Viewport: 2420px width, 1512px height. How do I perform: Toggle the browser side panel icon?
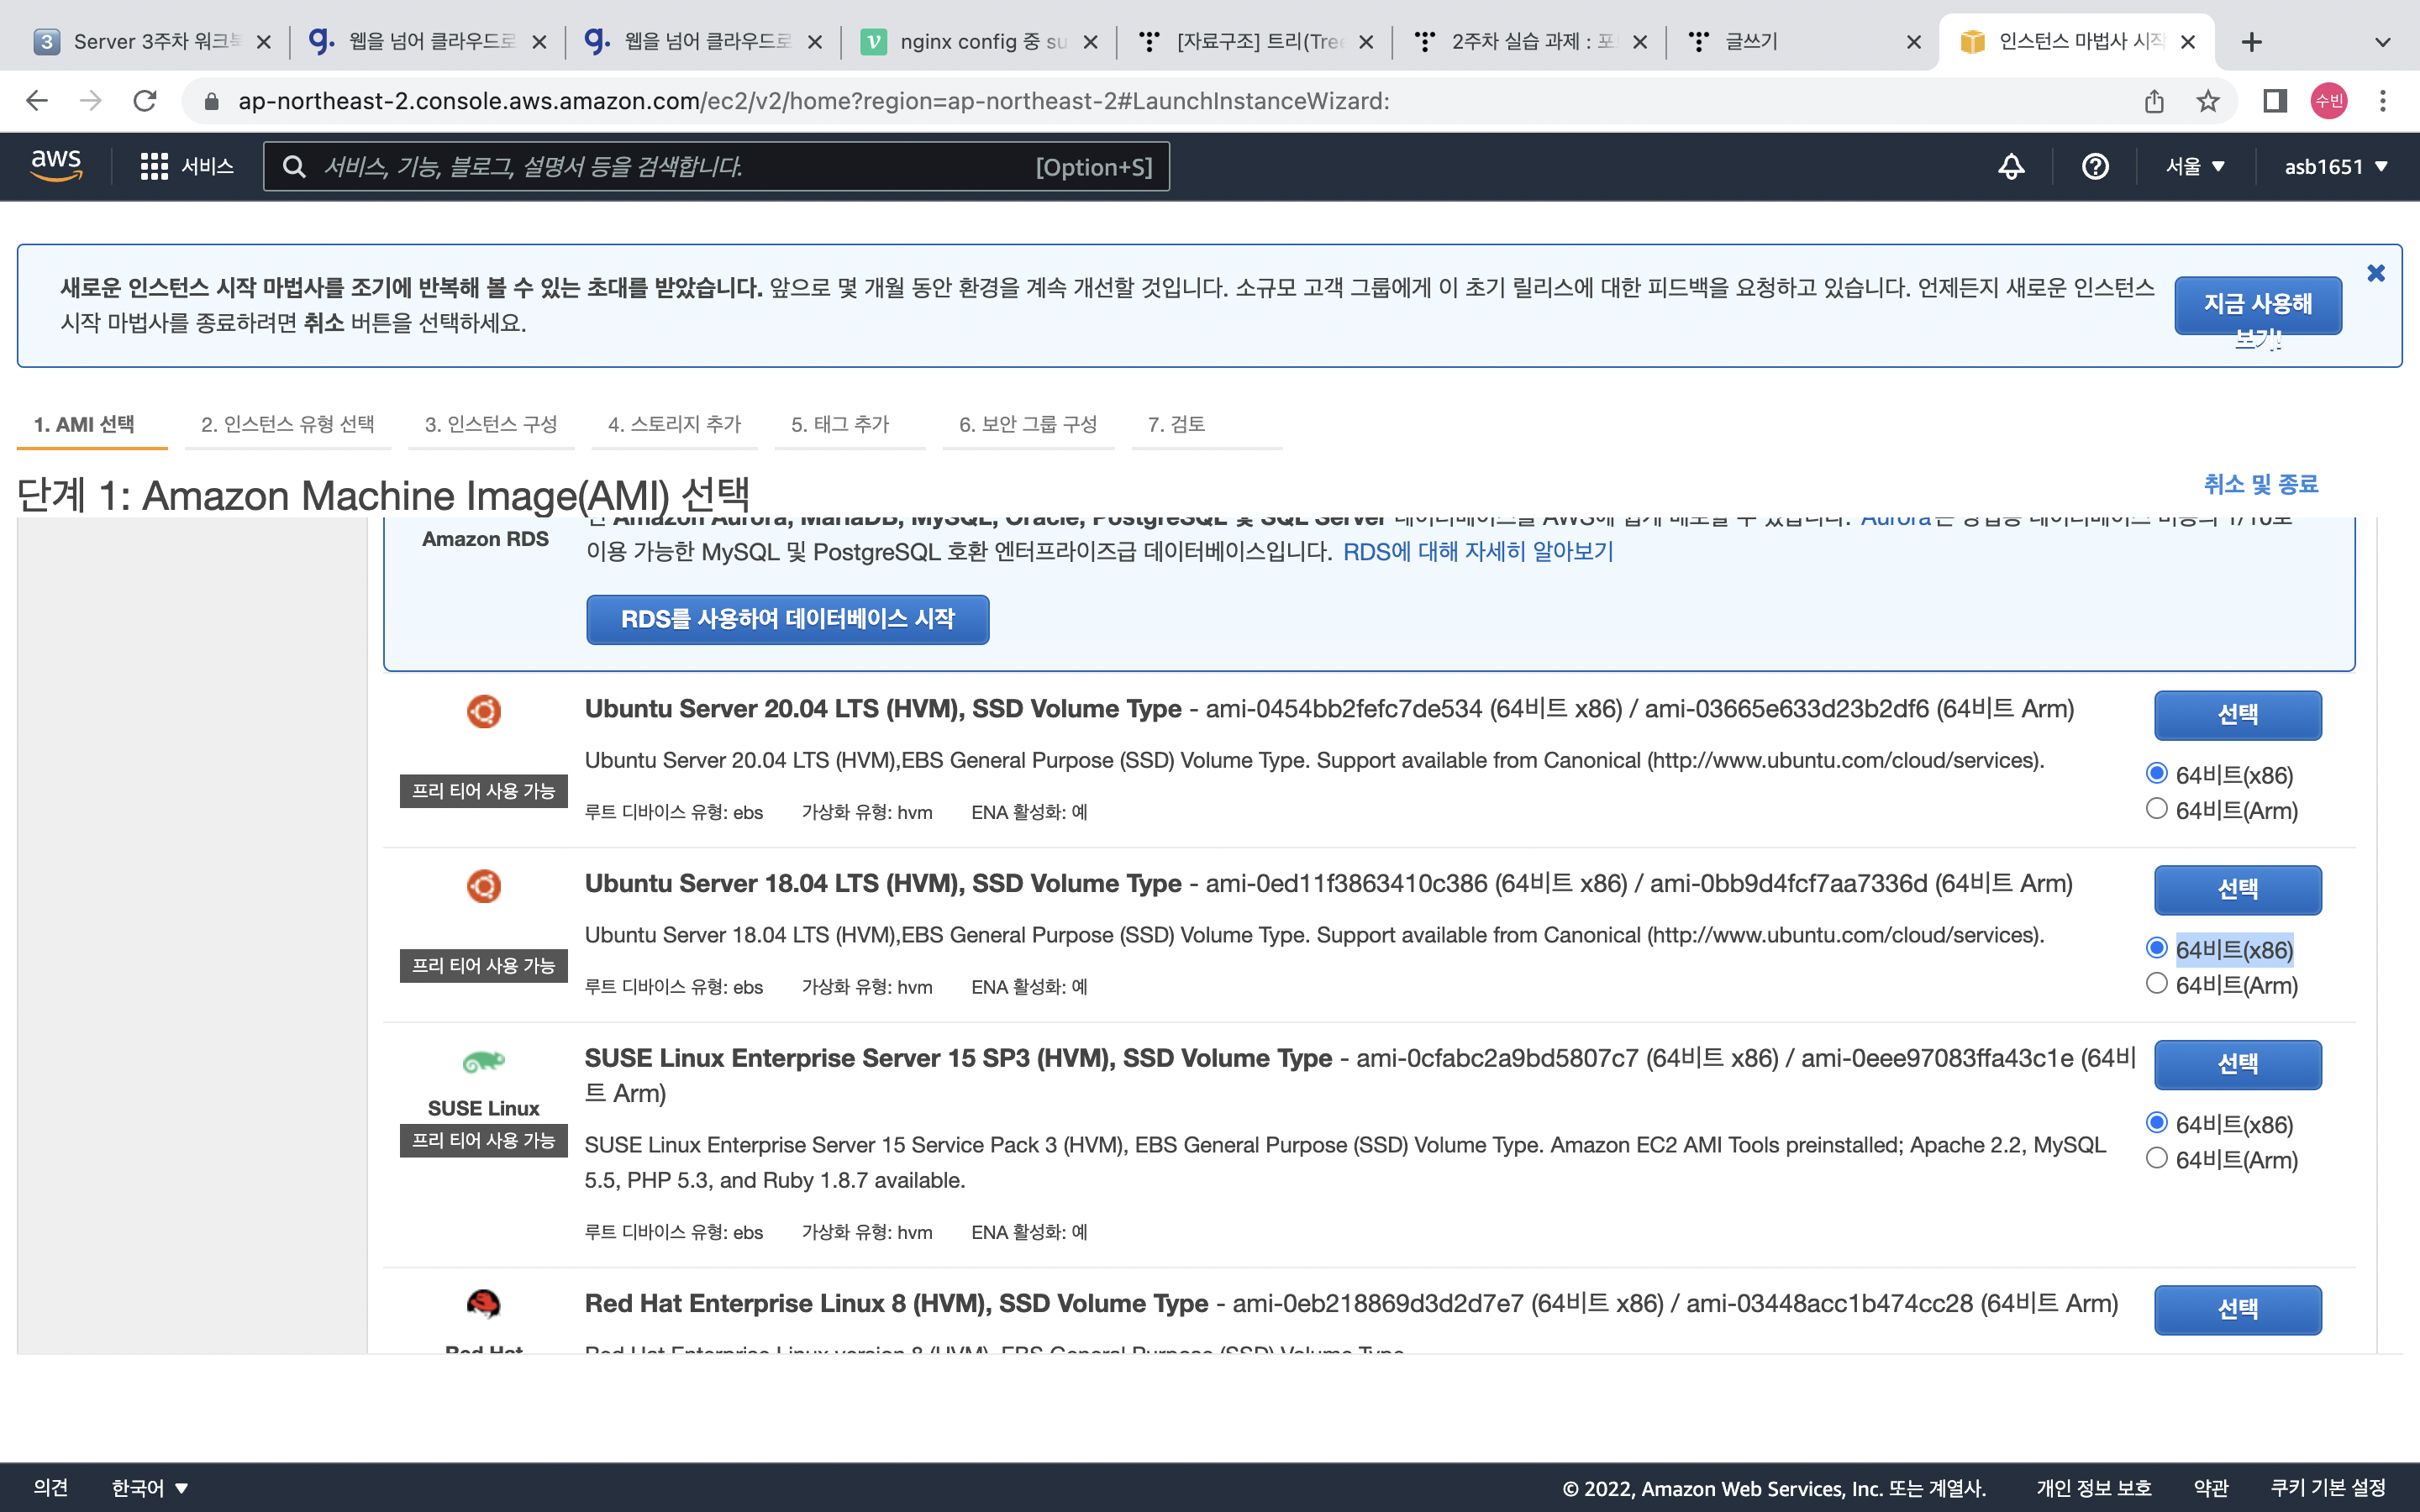2275,101
